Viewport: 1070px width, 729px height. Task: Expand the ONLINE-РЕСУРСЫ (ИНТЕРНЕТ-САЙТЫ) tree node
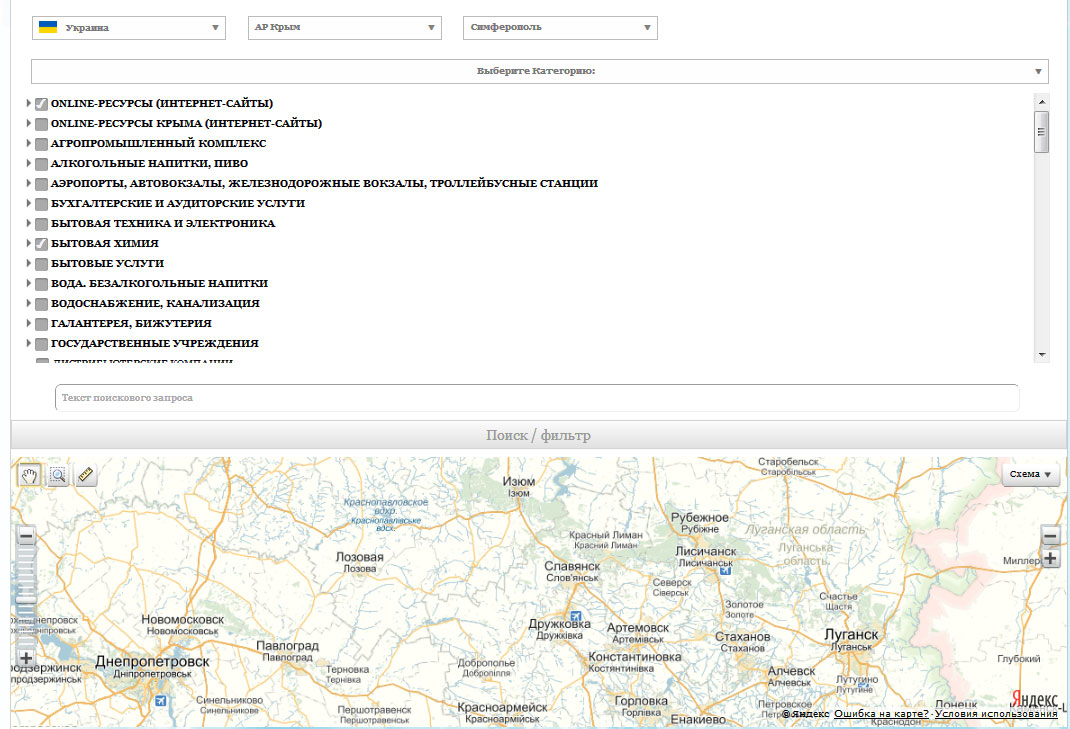coord(29,103)
